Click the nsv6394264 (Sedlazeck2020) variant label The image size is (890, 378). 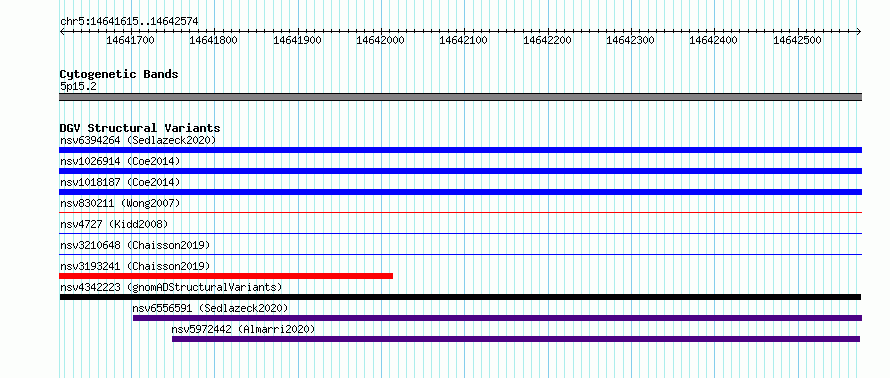coord(138,140)
